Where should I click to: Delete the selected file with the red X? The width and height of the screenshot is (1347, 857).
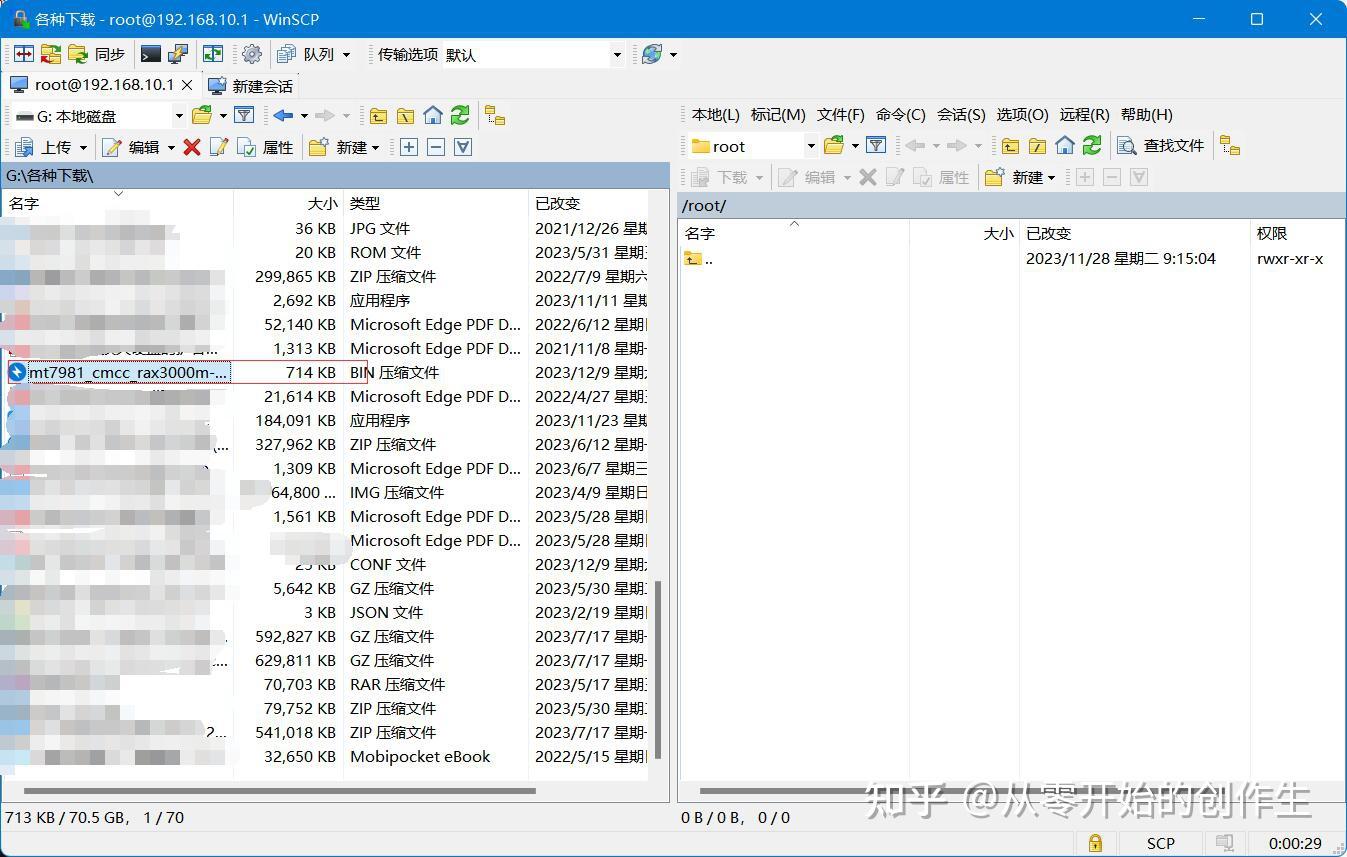point(191,147)
